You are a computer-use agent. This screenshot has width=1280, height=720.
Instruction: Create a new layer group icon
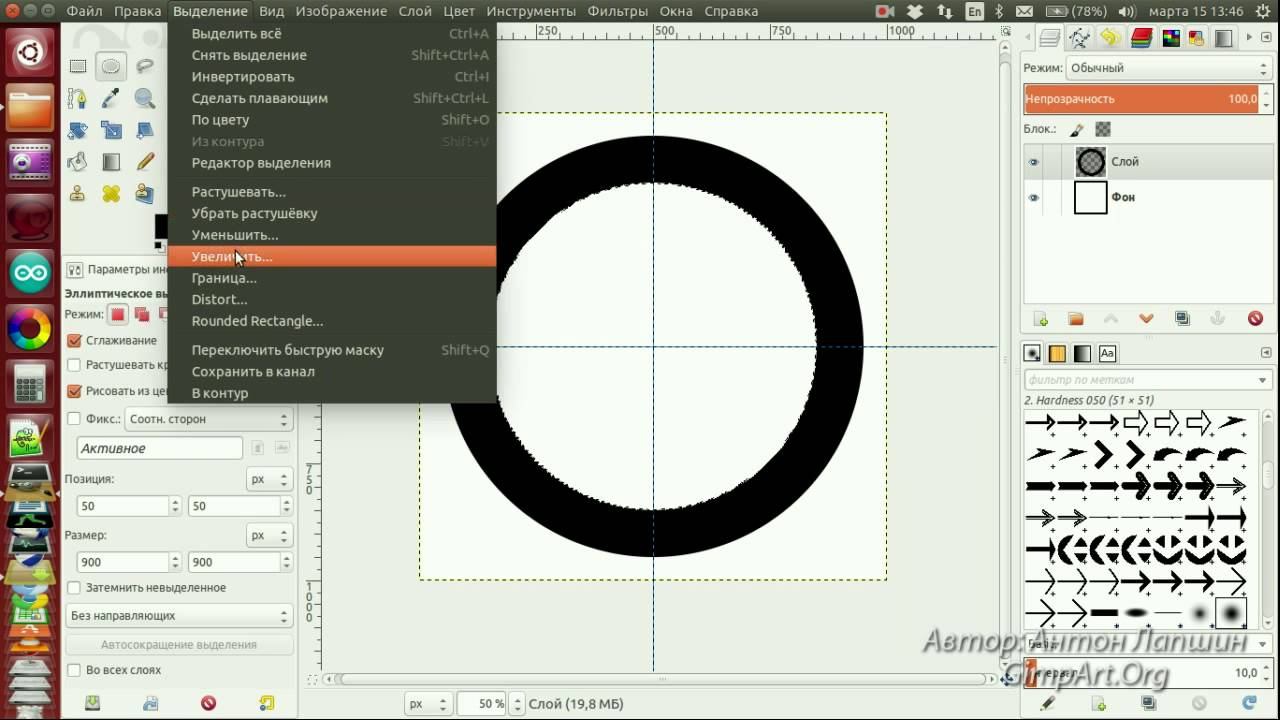coord(1076,319)
